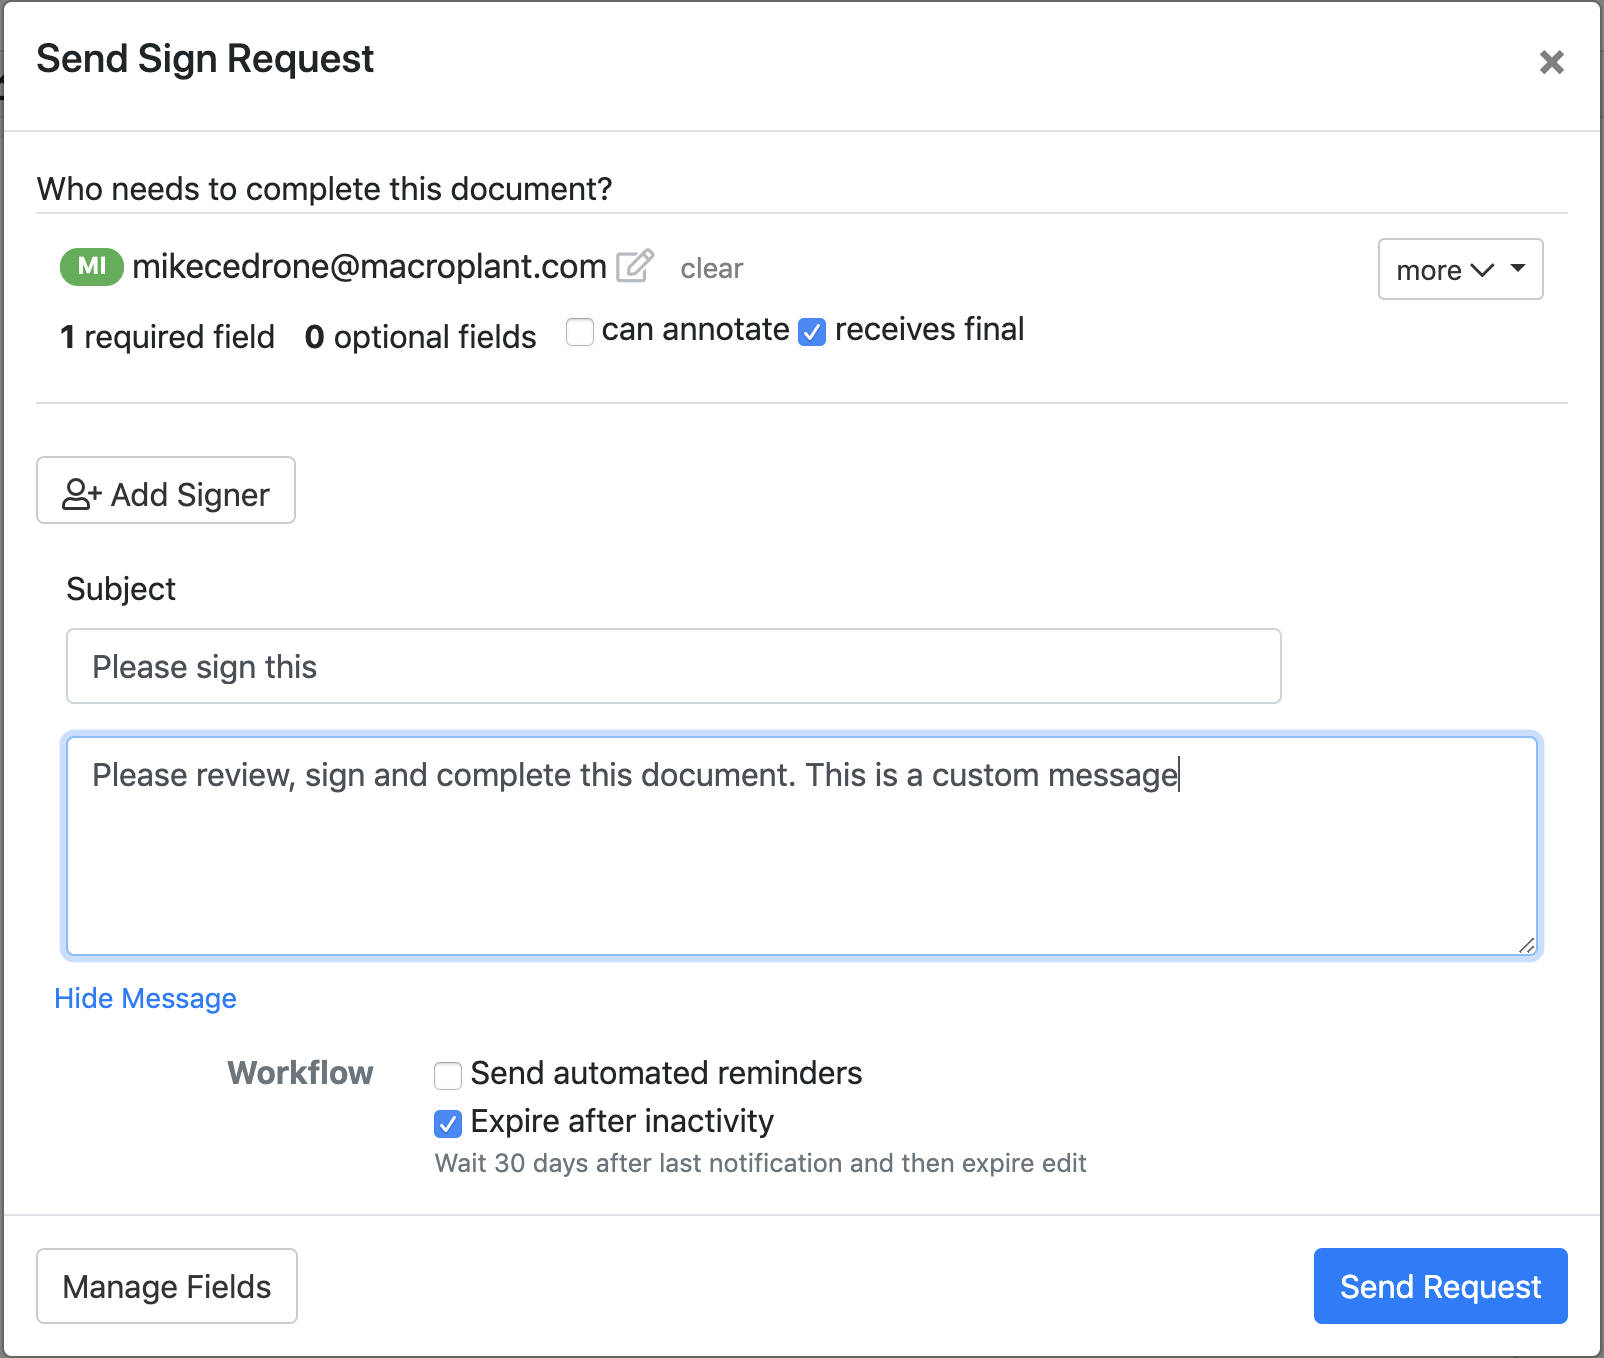Enable the "can annotate" checkbox
The image size is (1604, 1358).
[580, 331]
